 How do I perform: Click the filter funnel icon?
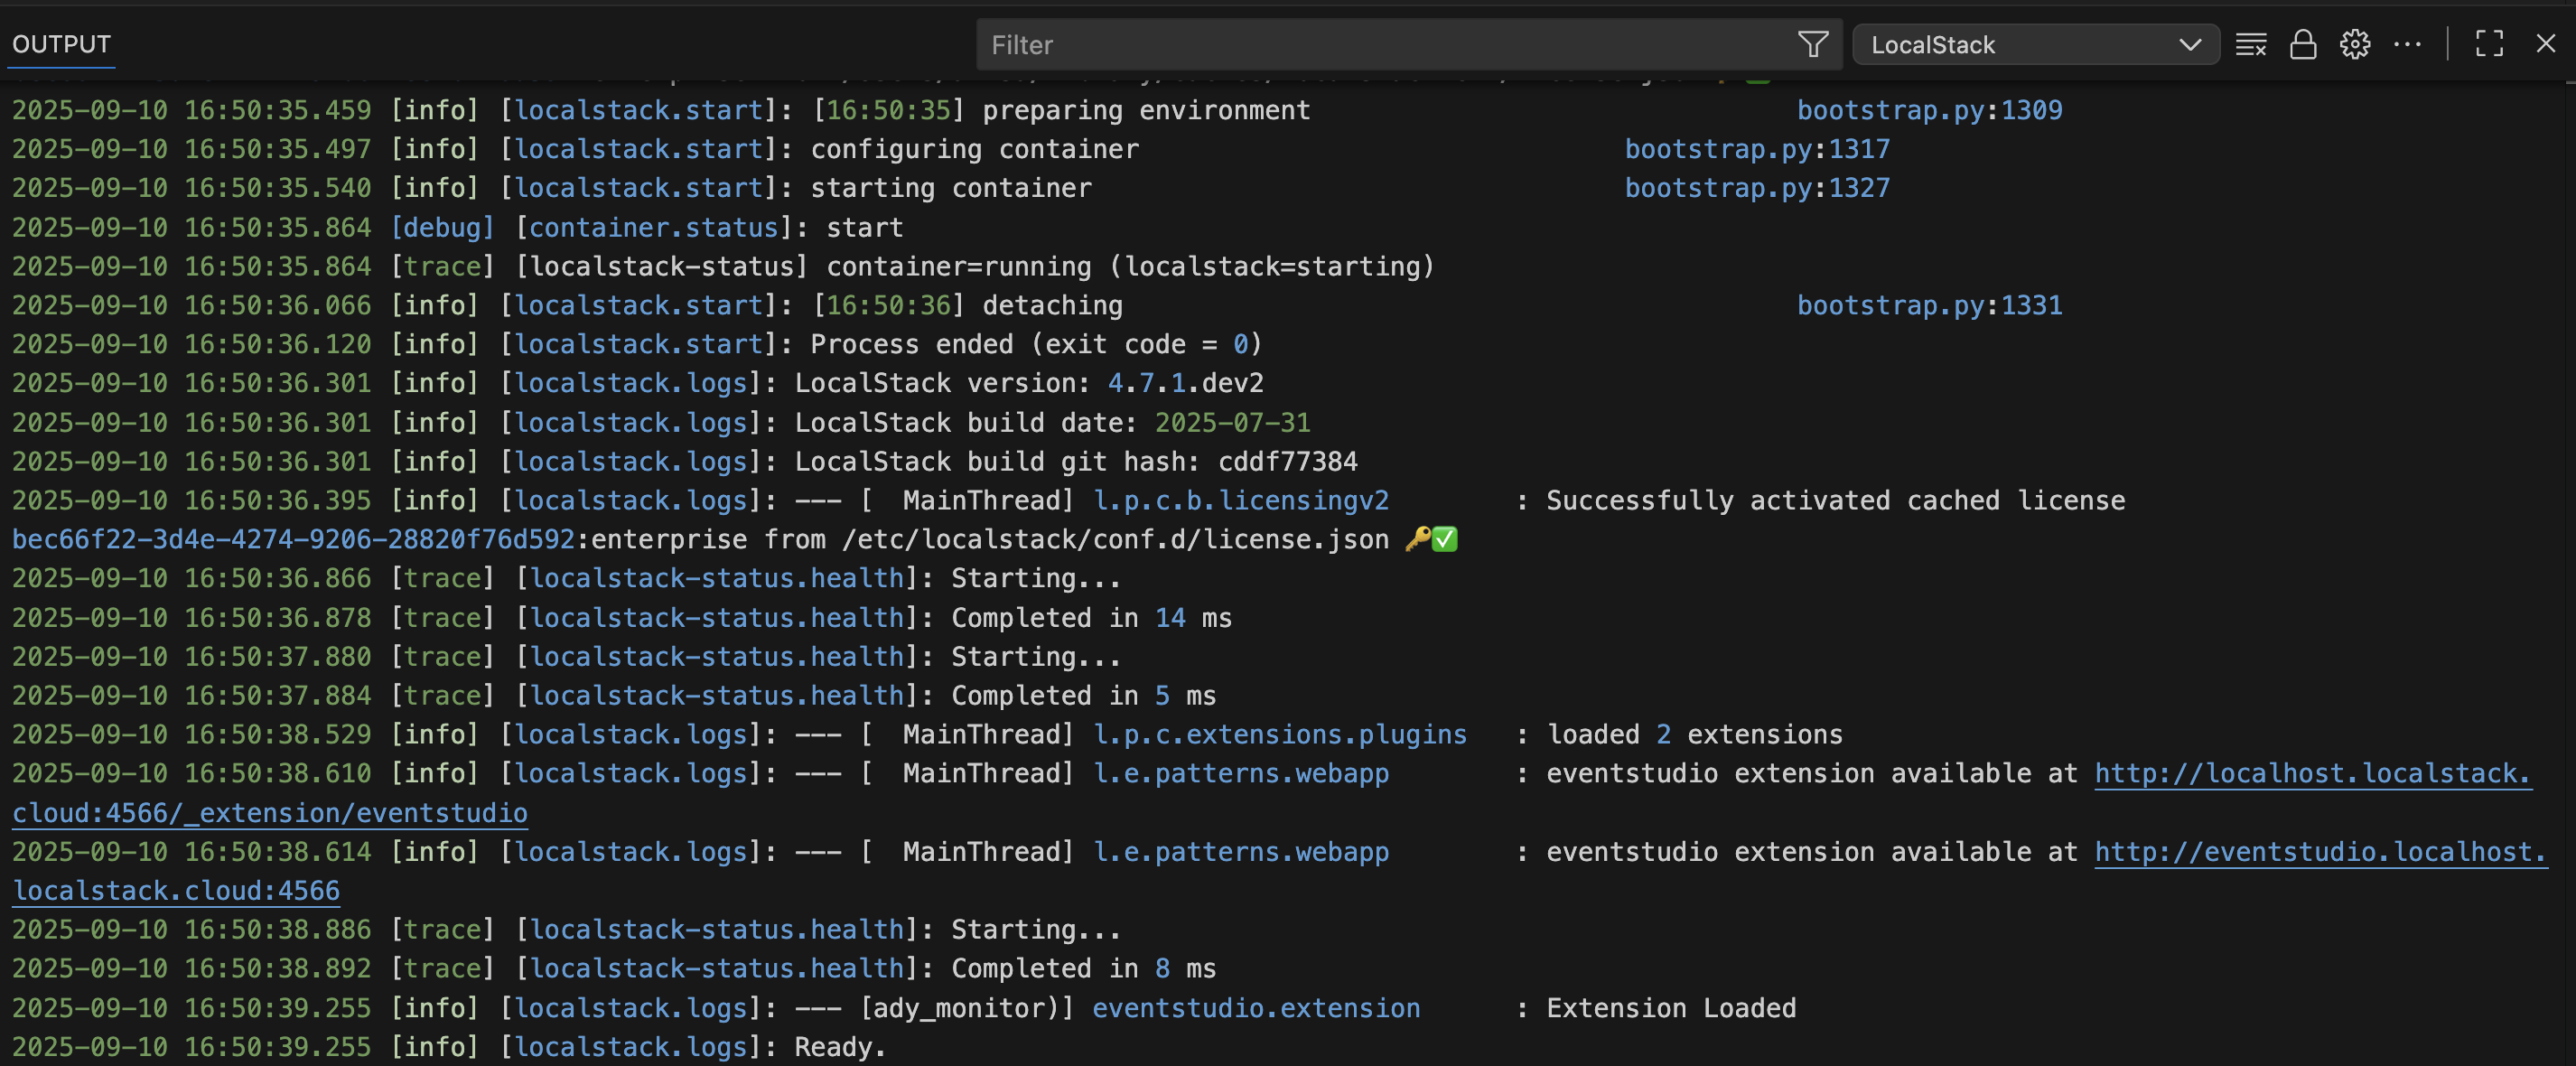point(1812,44)
